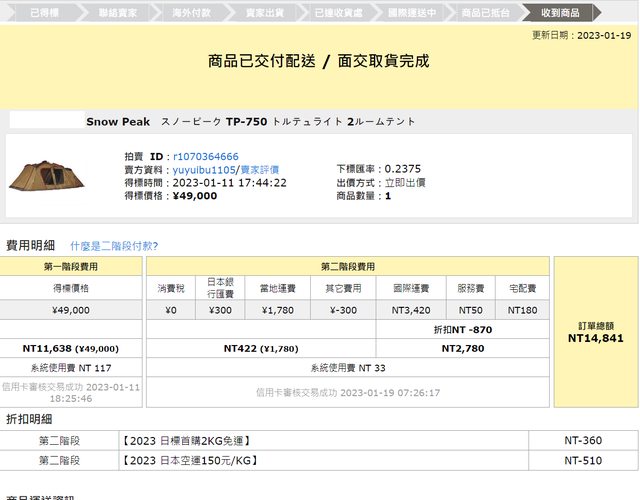Select the 商品已抵台 progress step
The height and width of the screenshot is (500, 640).
tap(486, 13)
